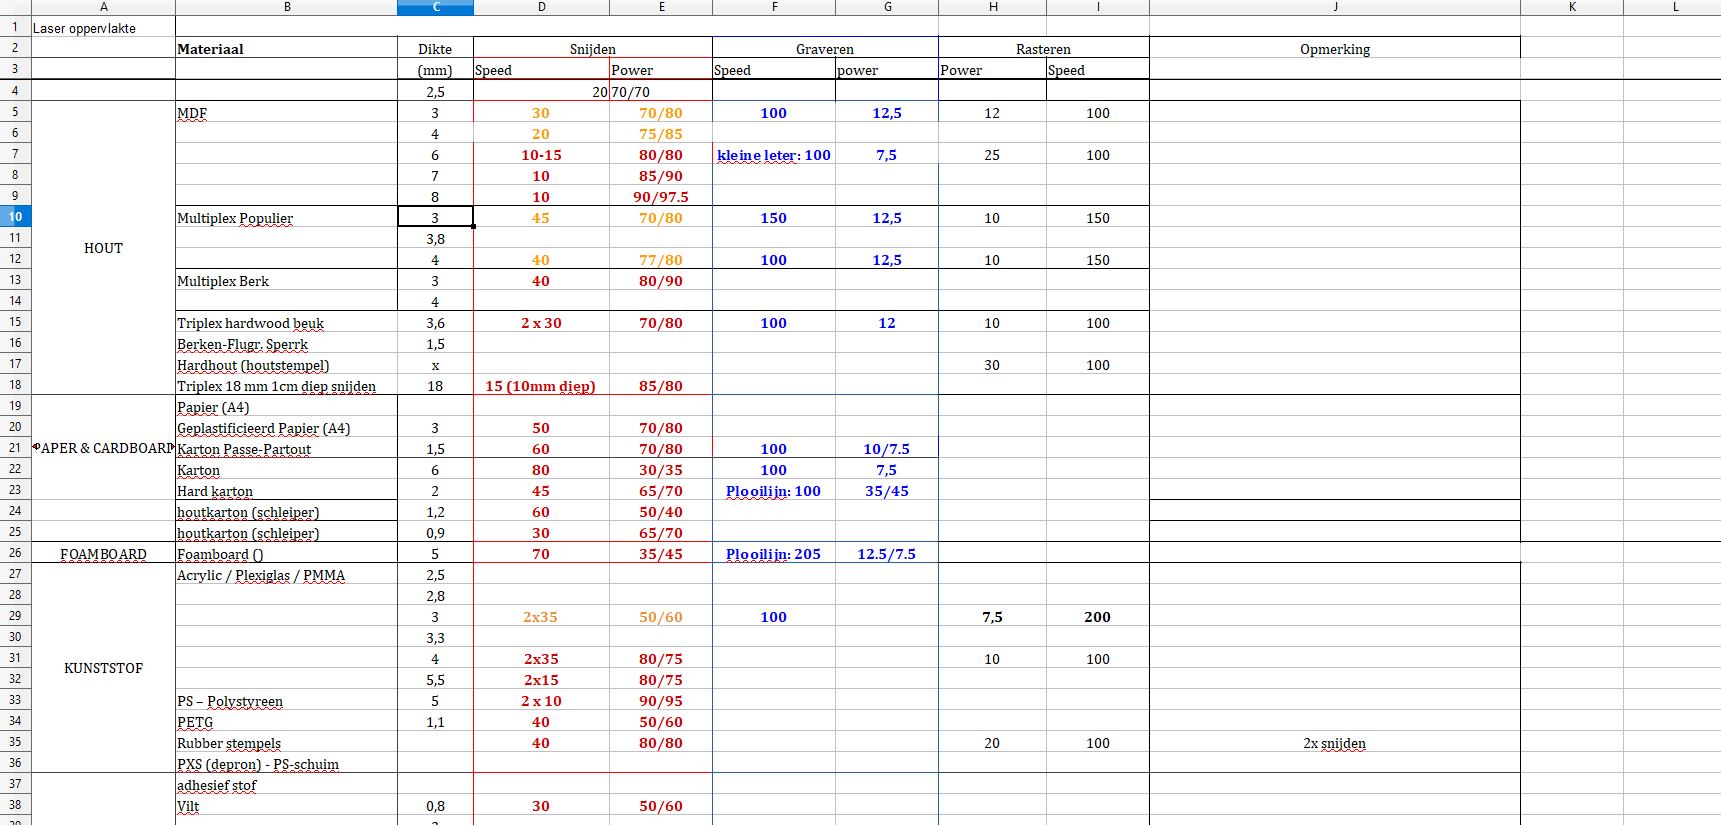The height and width of the screenshot is (826, 1721).
Task: Click the '10-15' speed cell
Action: pyautogui.click(x=541, y=155)
